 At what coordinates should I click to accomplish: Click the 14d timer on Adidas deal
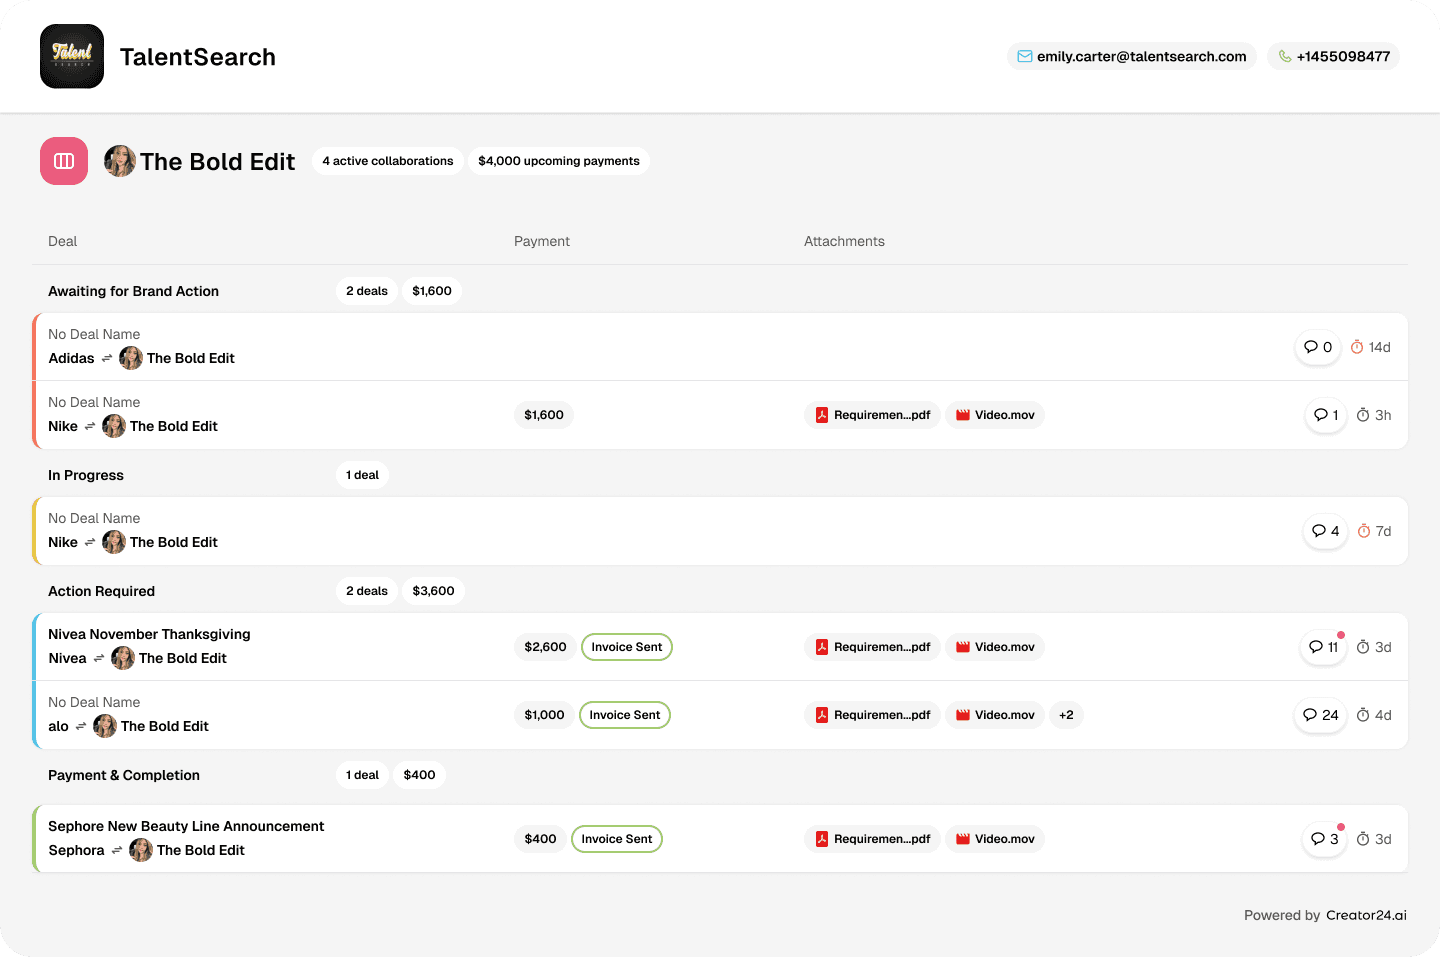(x=1371, y=347)
